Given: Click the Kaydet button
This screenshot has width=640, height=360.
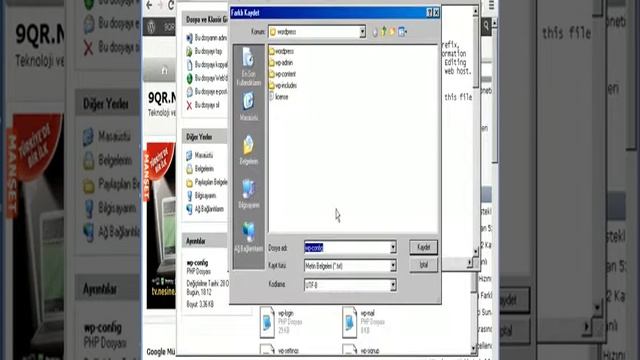Looking at the screenshot, I should [x=424, y=247].
